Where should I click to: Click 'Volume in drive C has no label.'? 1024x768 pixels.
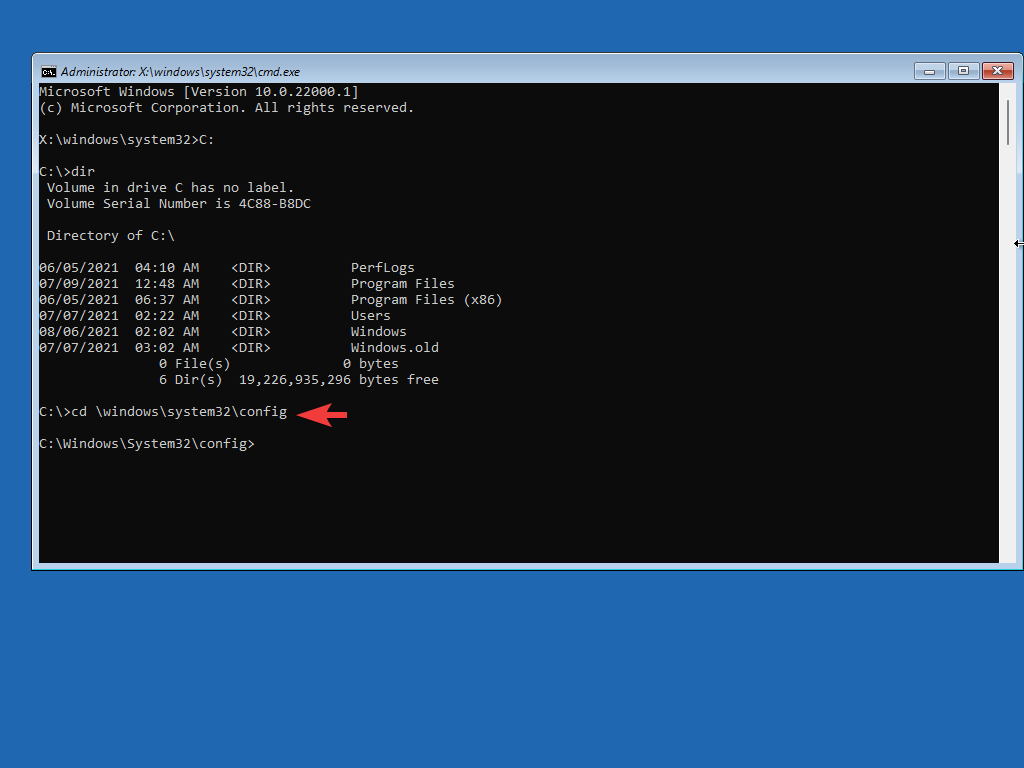(170, 188)
